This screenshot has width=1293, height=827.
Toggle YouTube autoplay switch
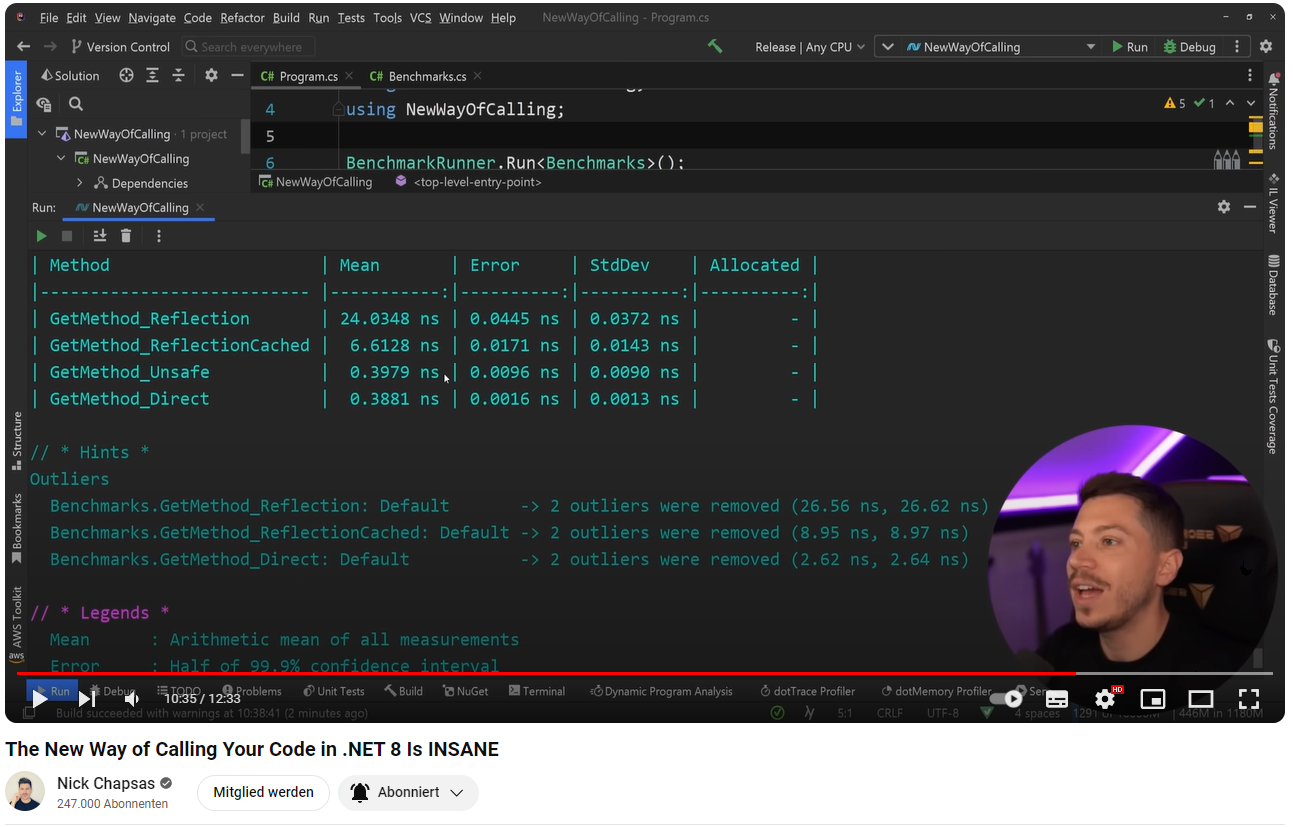point(1007,698)
